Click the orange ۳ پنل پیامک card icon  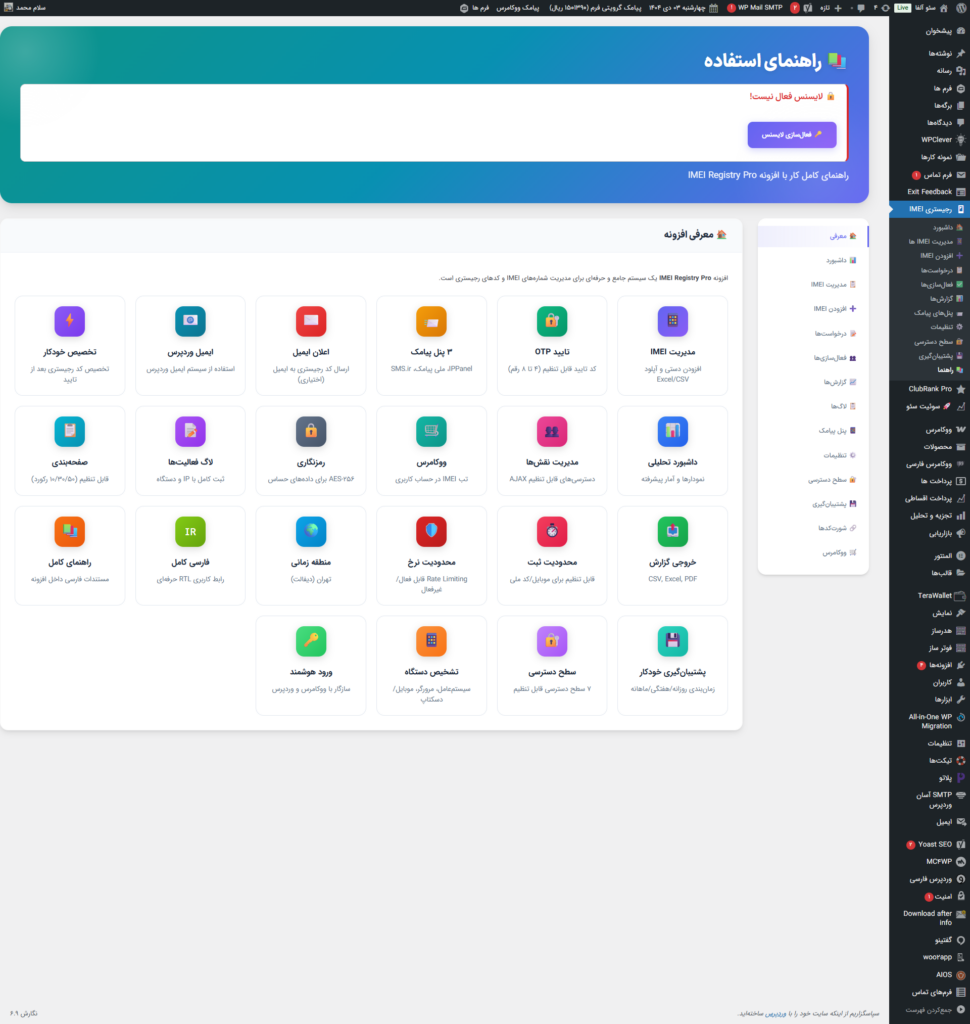click(431, 321)
